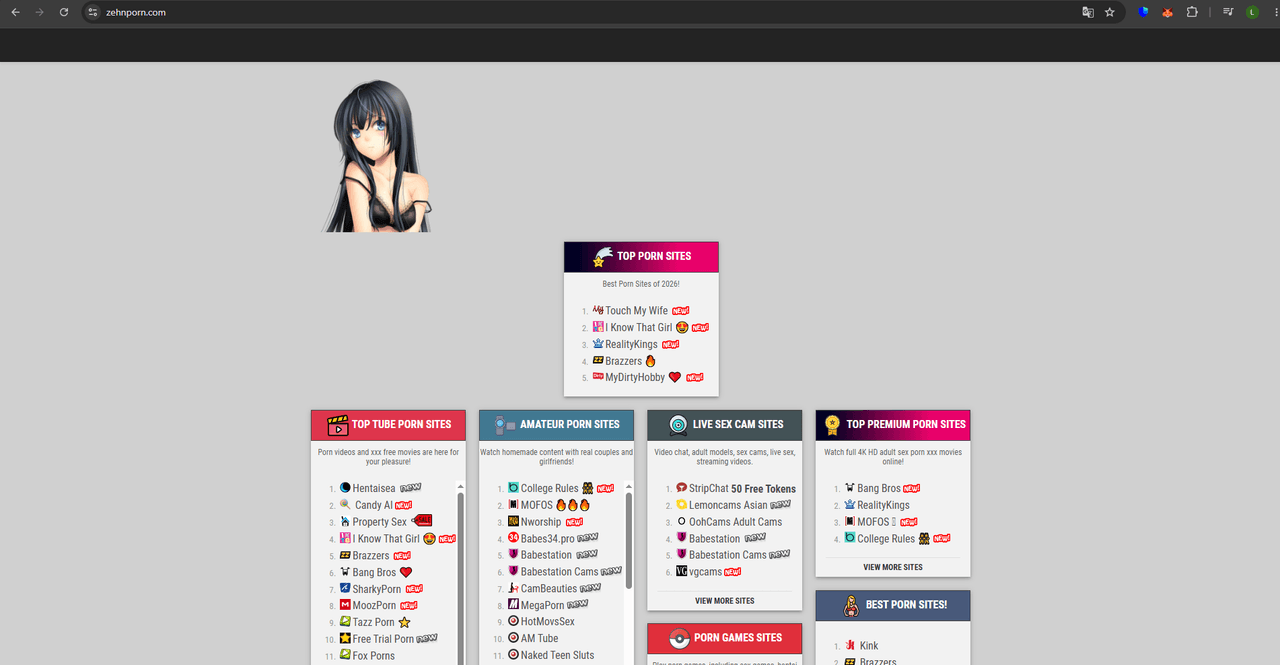Open the OohCams Adult Cams link
This screenshot has width=1280, height=665.
tap(735, 522)
